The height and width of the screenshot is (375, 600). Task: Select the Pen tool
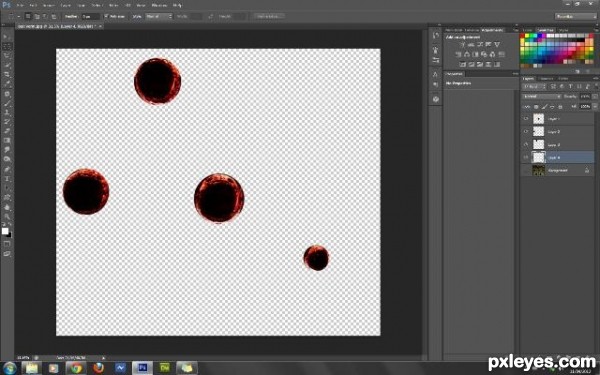pos(7,169)
